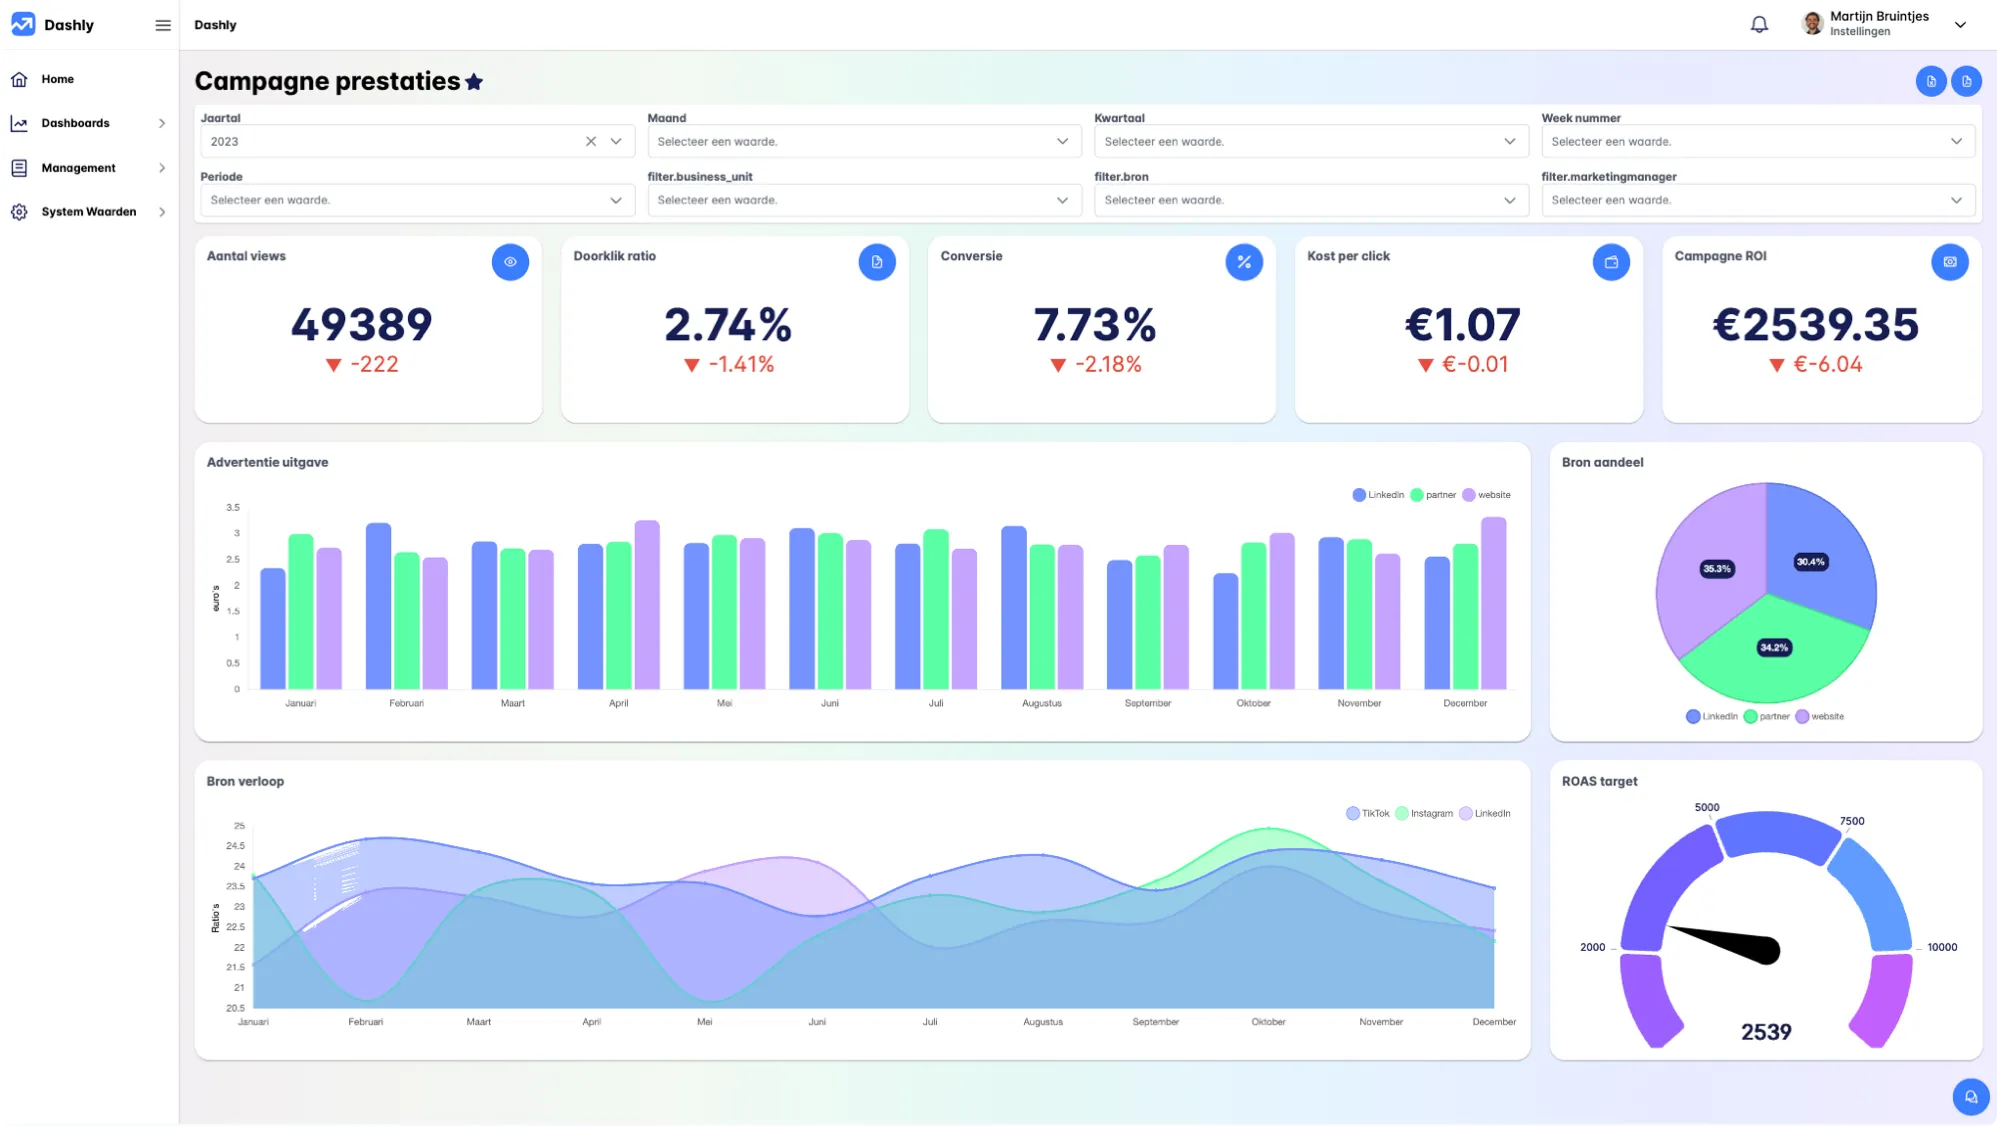Click the hamburger menu icon
This screenshot has width=1999, height=1127.
(163, 25)
